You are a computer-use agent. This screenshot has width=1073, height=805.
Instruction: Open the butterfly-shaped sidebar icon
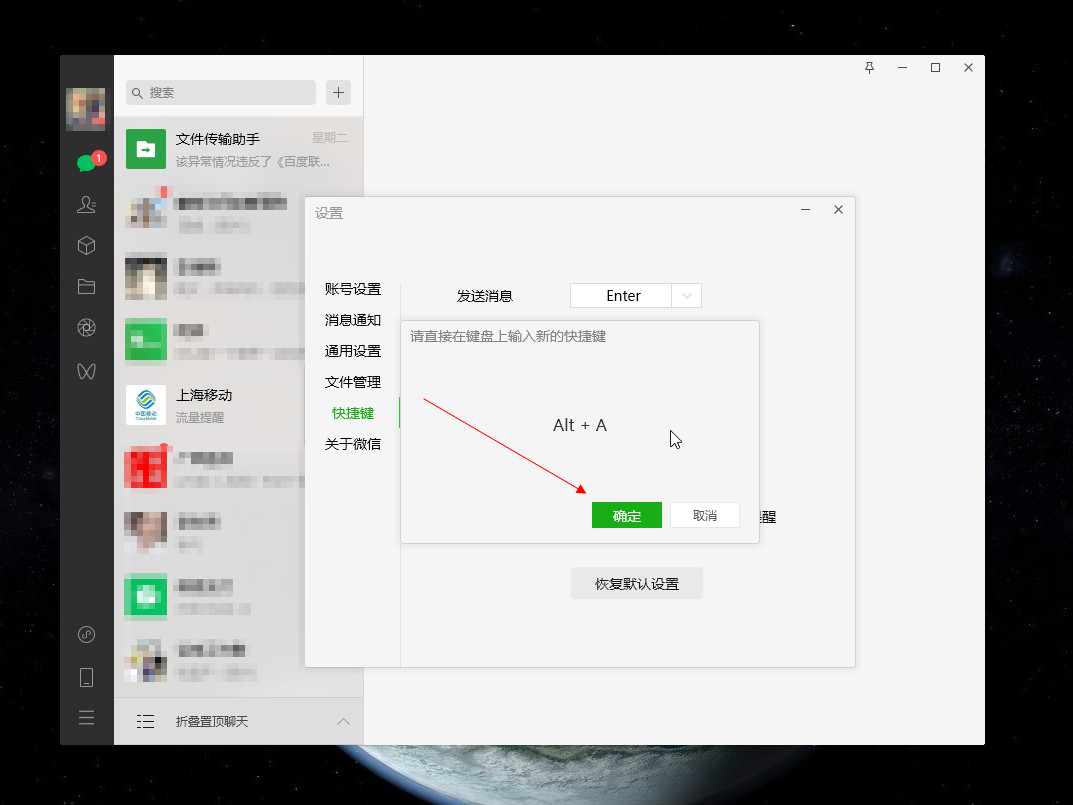pyautogui.click(x=86, y=371)
